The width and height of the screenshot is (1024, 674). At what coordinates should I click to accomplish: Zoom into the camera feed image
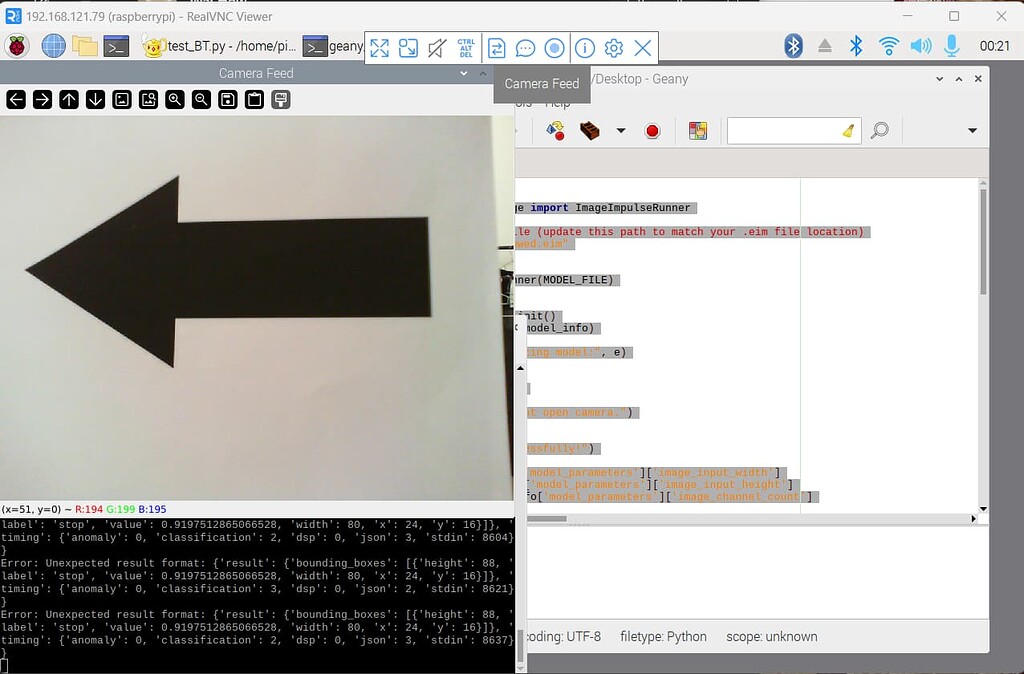coord(174,100)
